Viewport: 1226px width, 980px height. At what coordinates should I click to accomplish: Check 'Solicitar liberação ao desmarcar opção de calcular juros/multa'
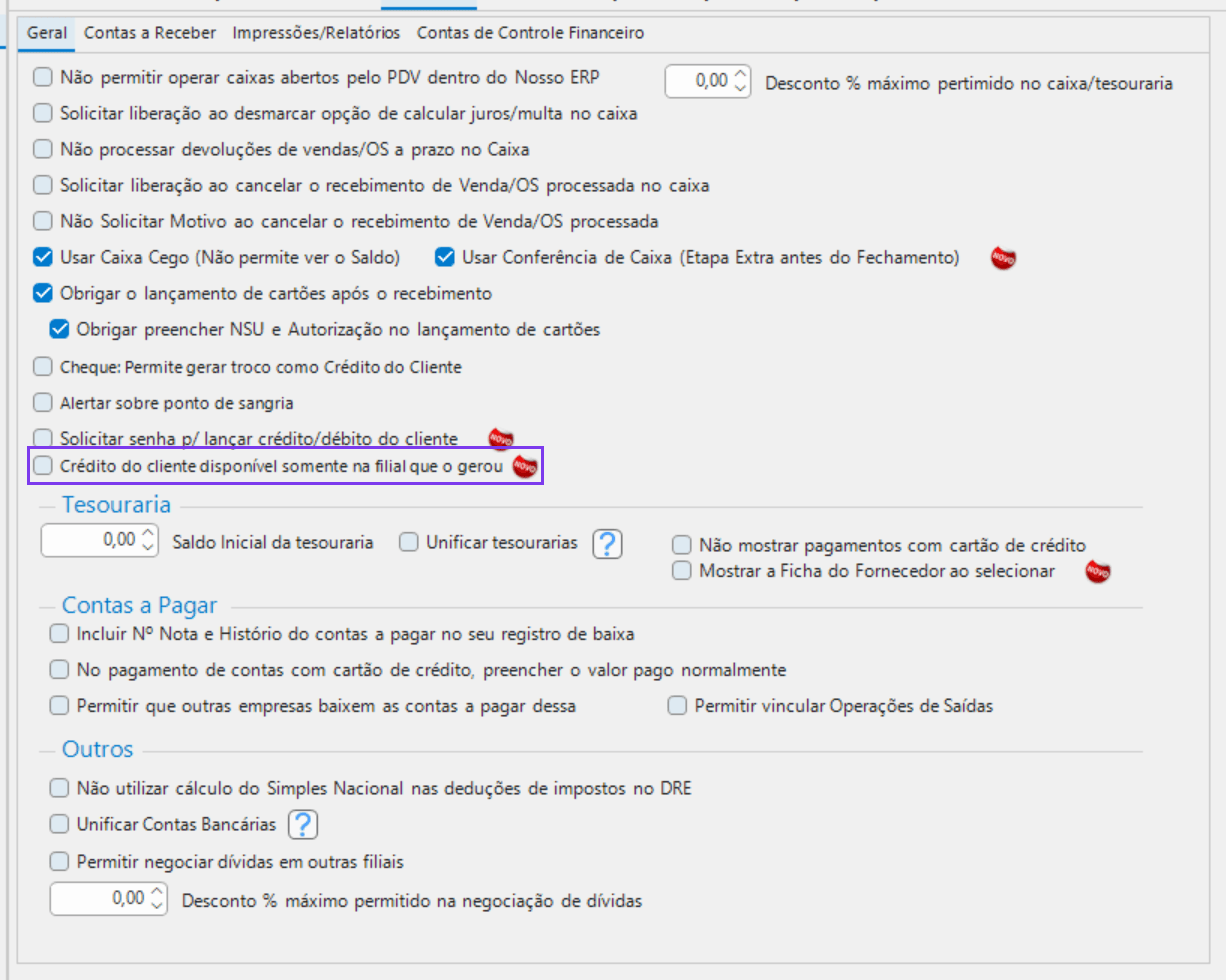coord(42,113)
